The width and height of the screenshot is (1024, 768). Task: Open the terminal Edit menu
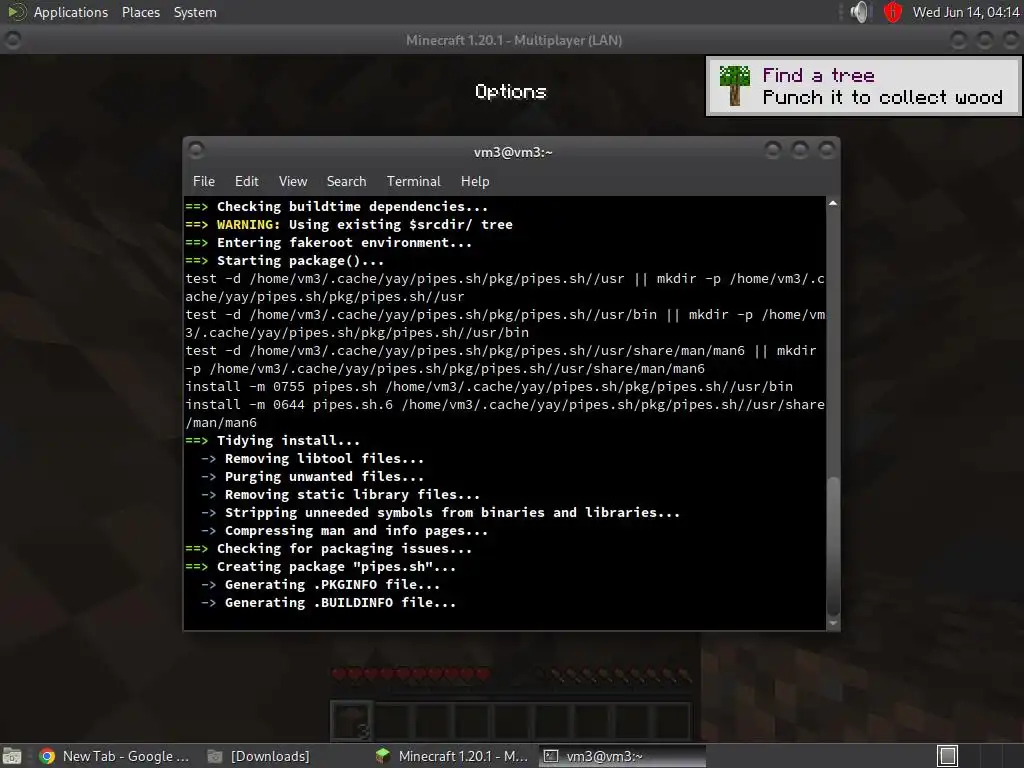click(246, 182)
